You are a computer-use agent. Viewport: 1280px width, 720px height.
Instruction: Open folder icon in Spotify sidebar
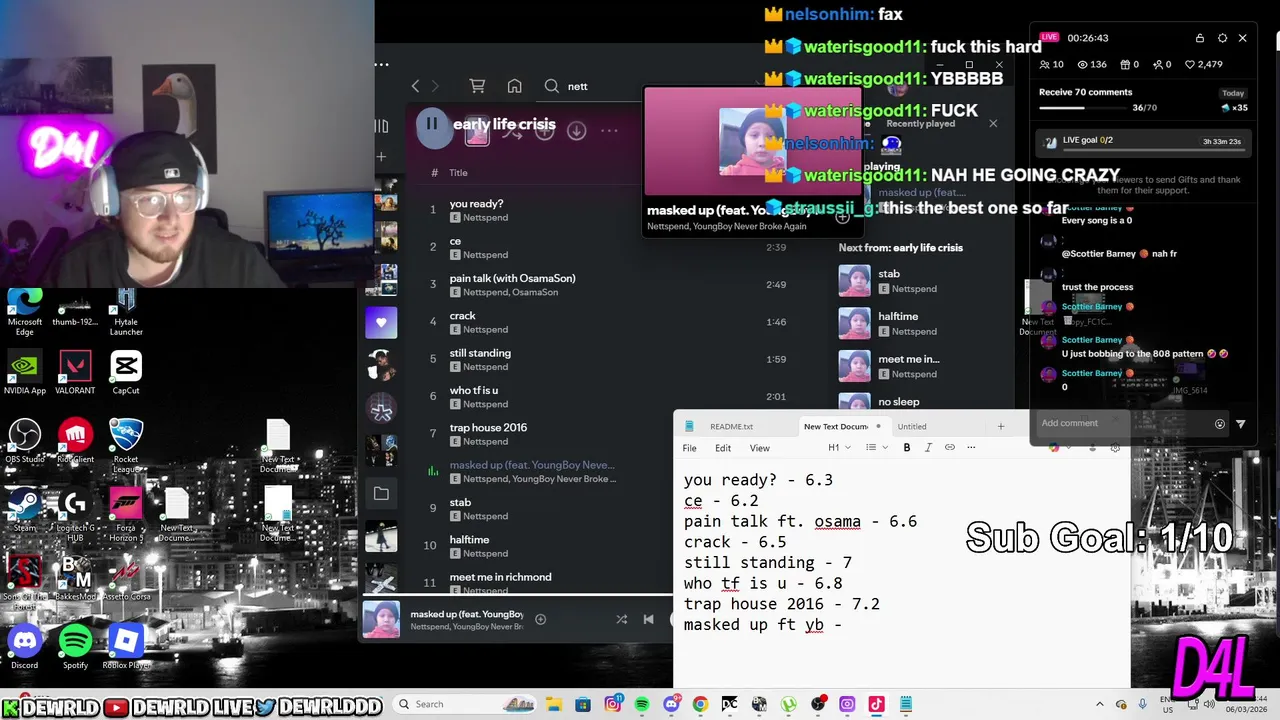click(x=381, y=493)
